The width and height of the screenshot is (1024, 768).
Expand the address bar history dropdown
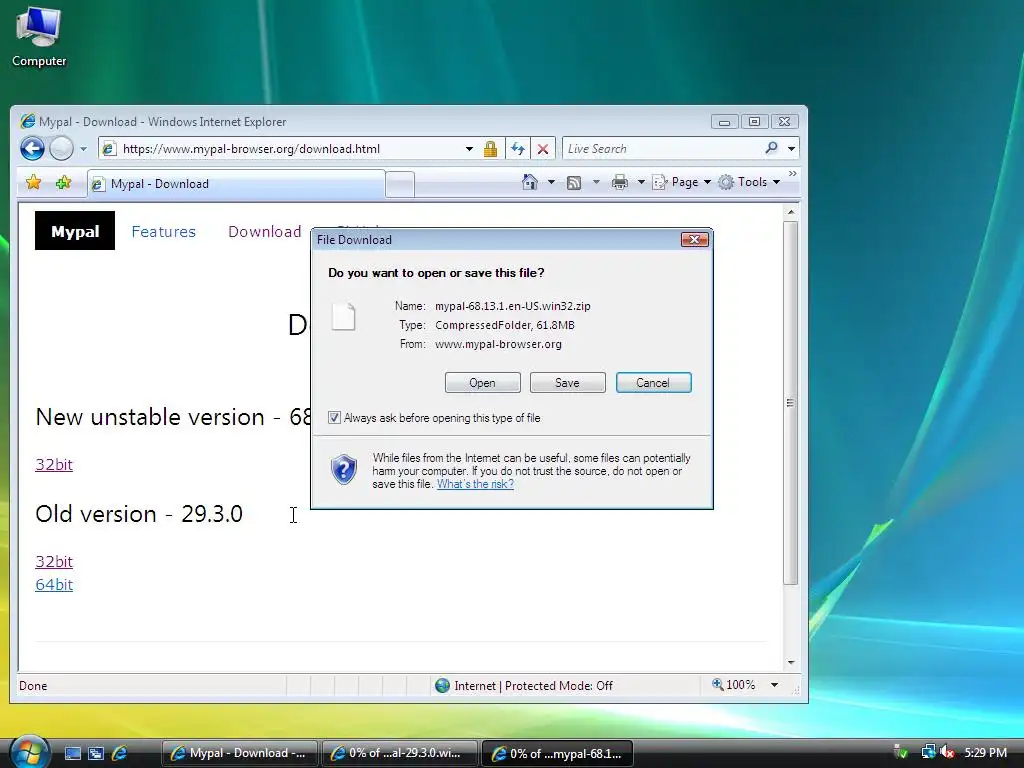click(x=469, y=149)
